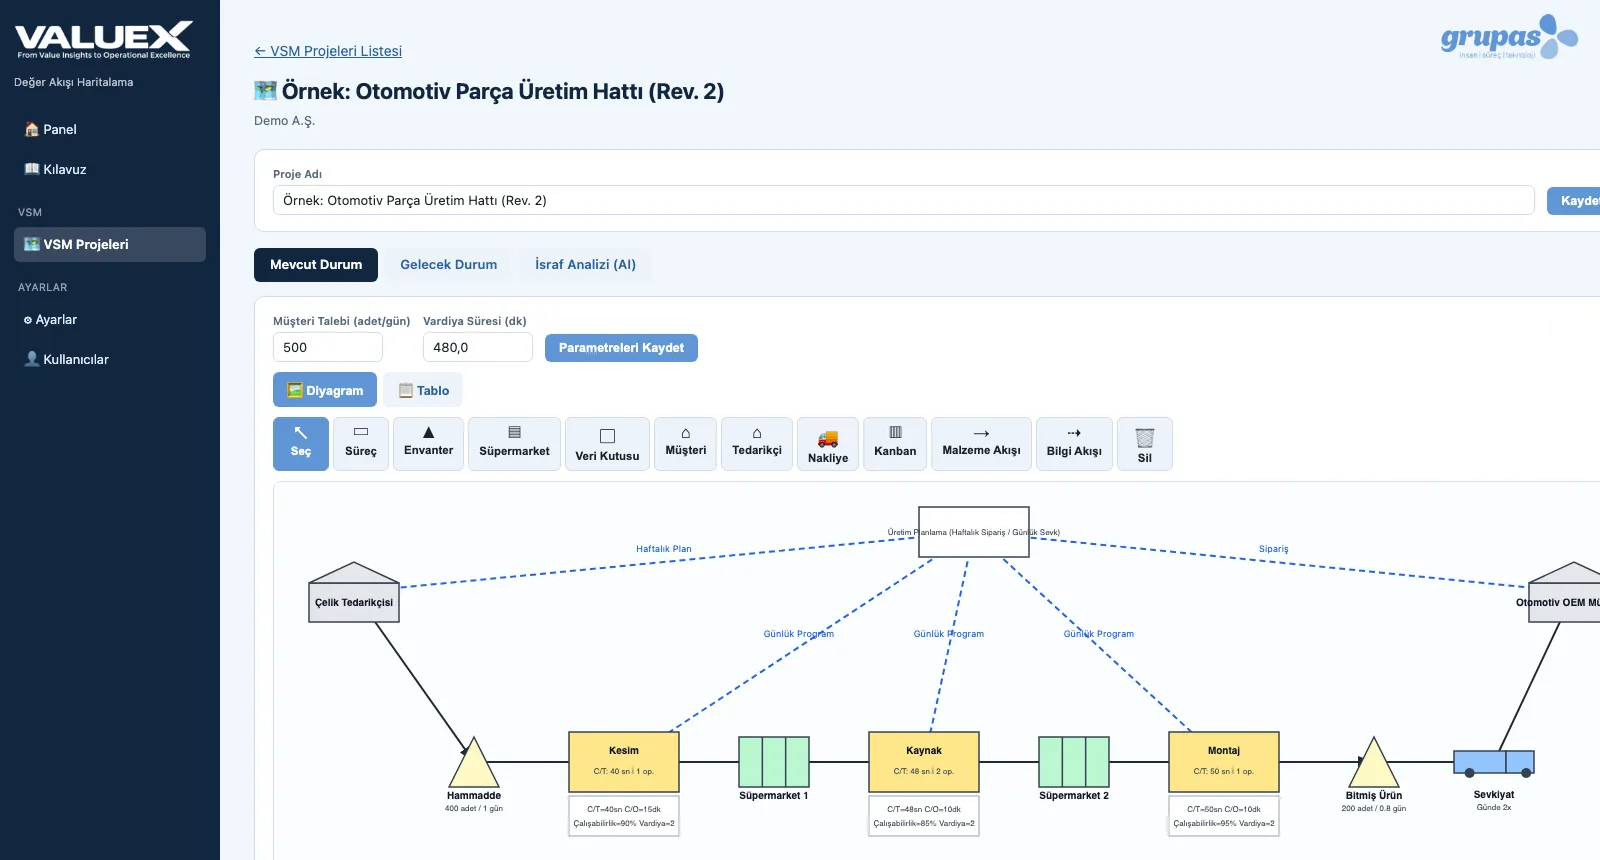Select the Kaynak process box
This screenshot has height=860, width=1600.
924,761
